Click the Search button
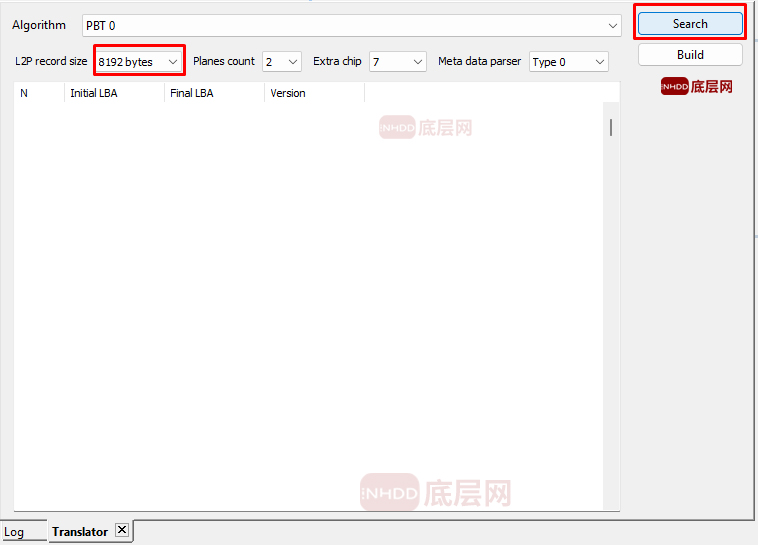The width and height of the screenshot is (758, 545). 690,24
